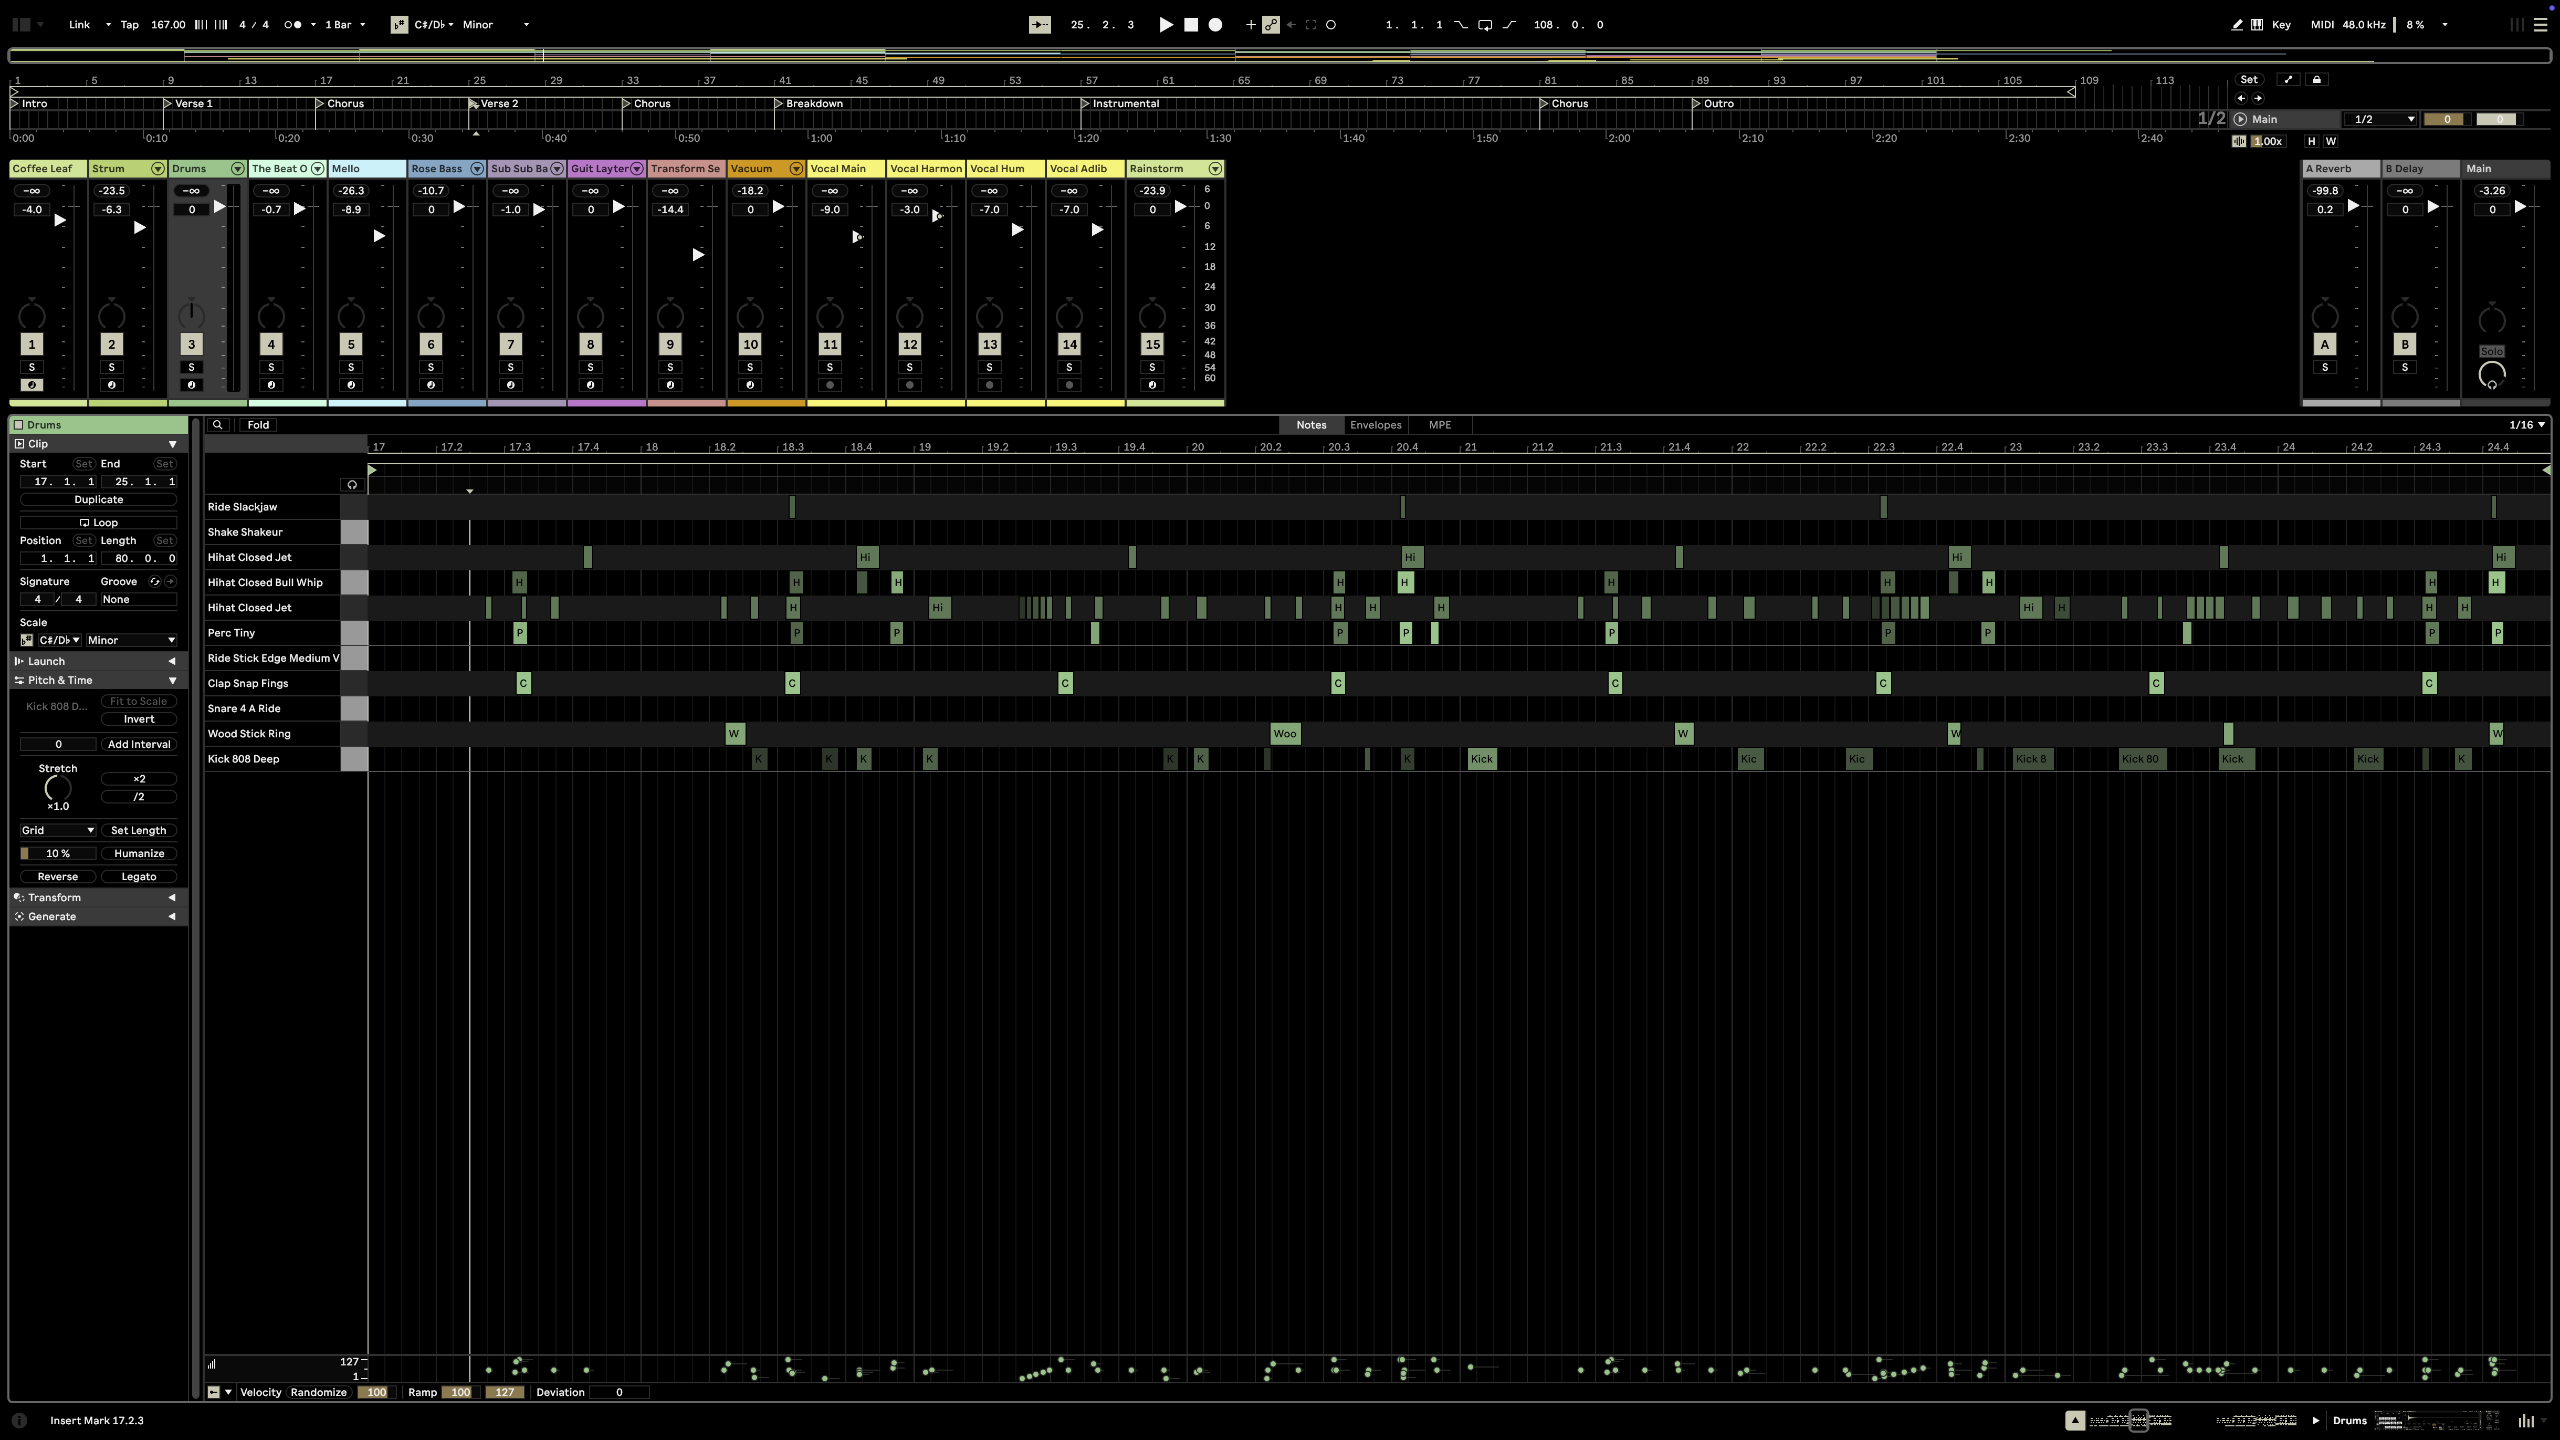Viewport: 2560px width, 1440px height.
Task: Open the 1/2 scene quantize dropdown
Action: coord(2383,119)
